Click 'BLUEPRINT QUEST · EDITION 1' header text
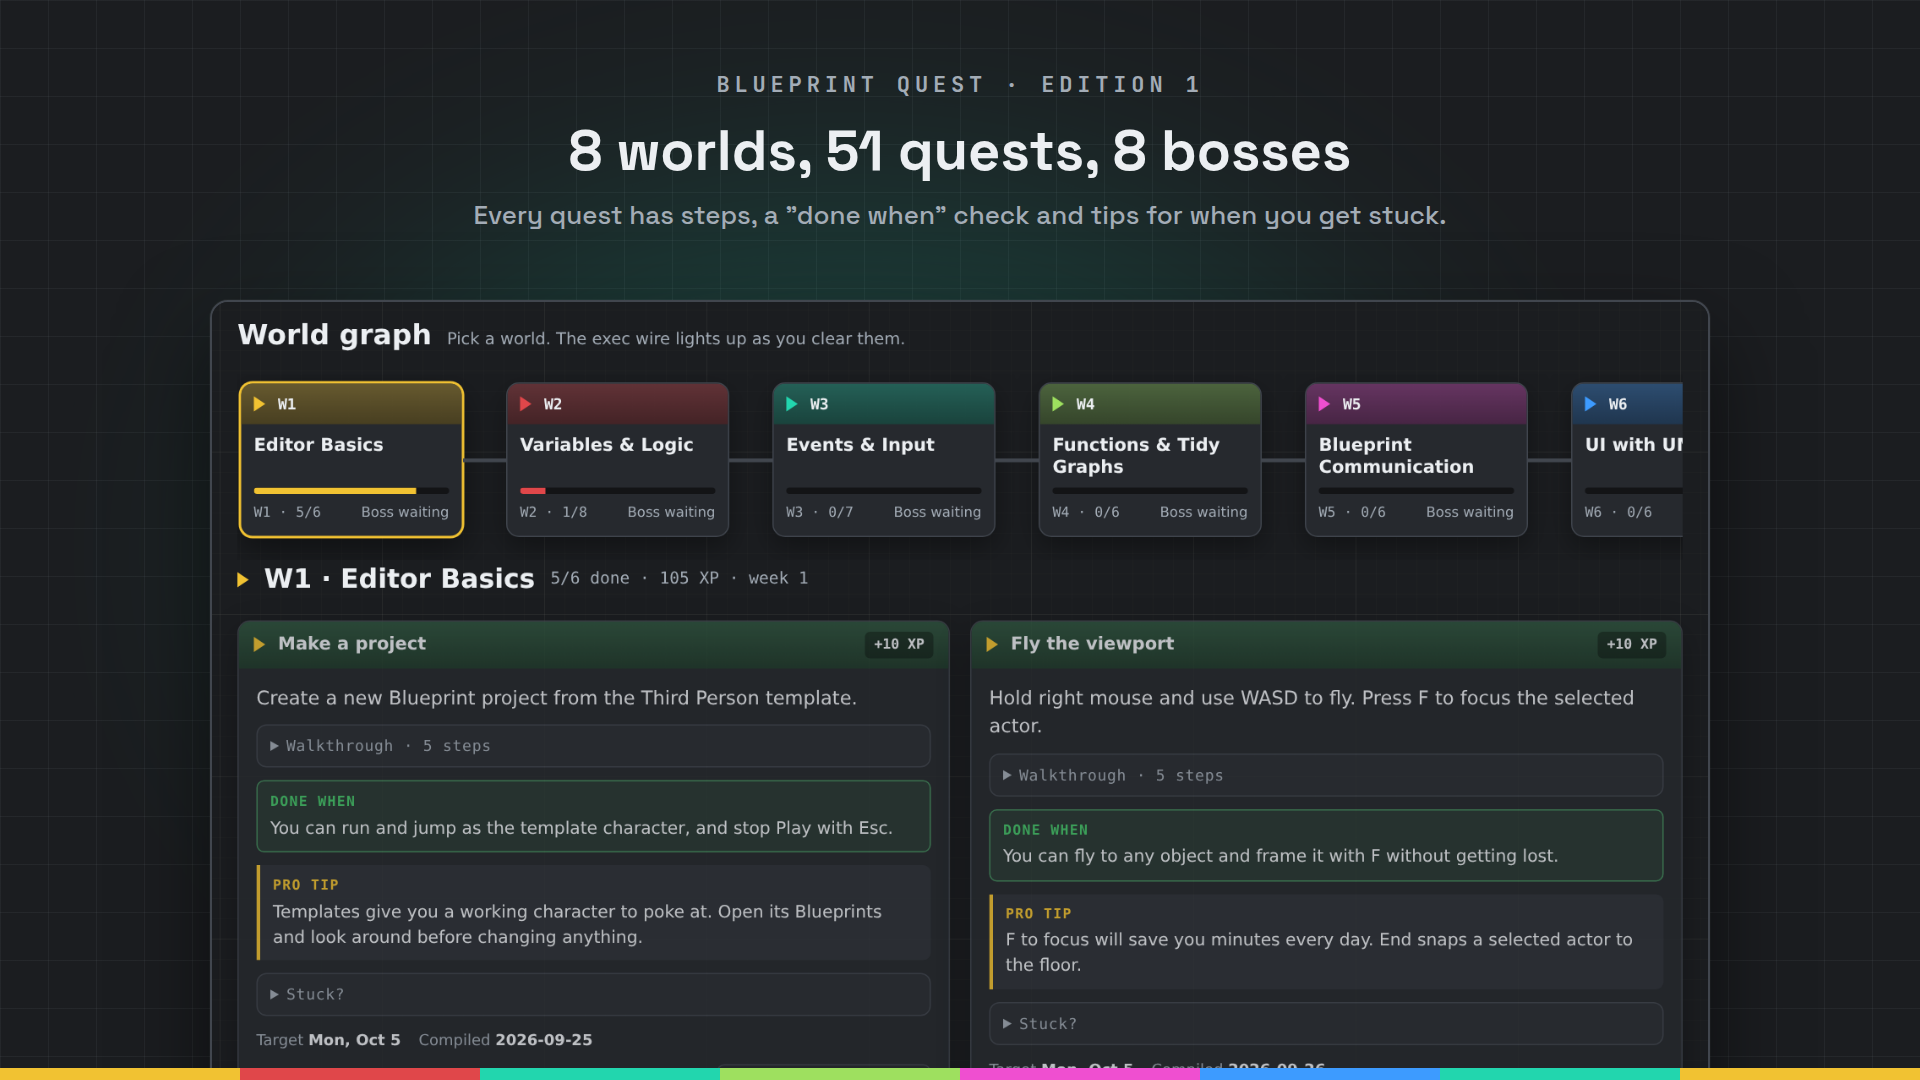 click(x=959, y=85)
